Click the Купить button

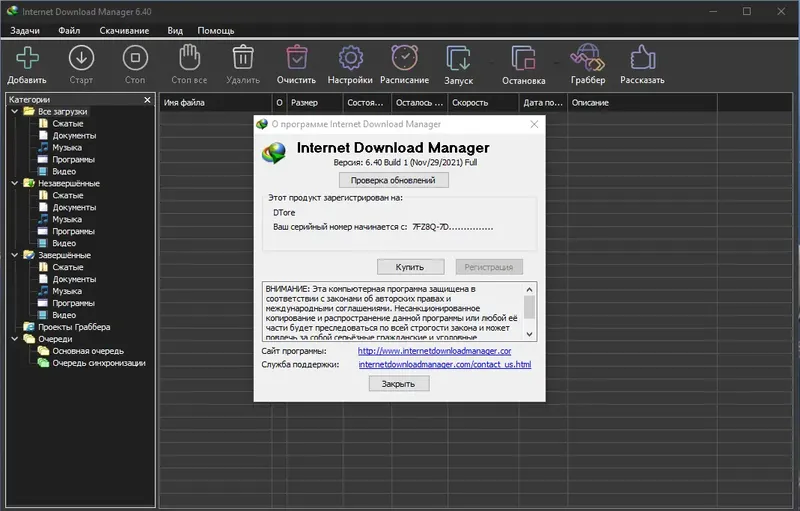point(410,267)
